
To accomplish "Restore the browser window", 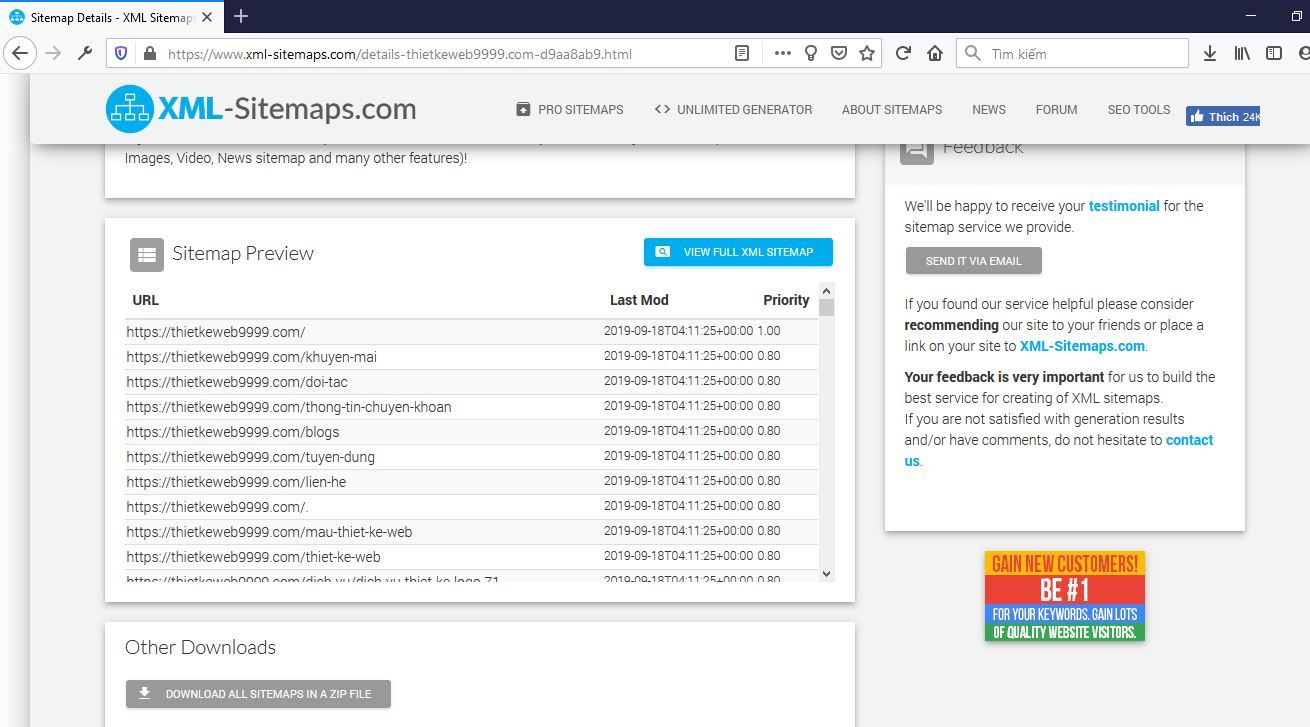I will coord(1297,16).
